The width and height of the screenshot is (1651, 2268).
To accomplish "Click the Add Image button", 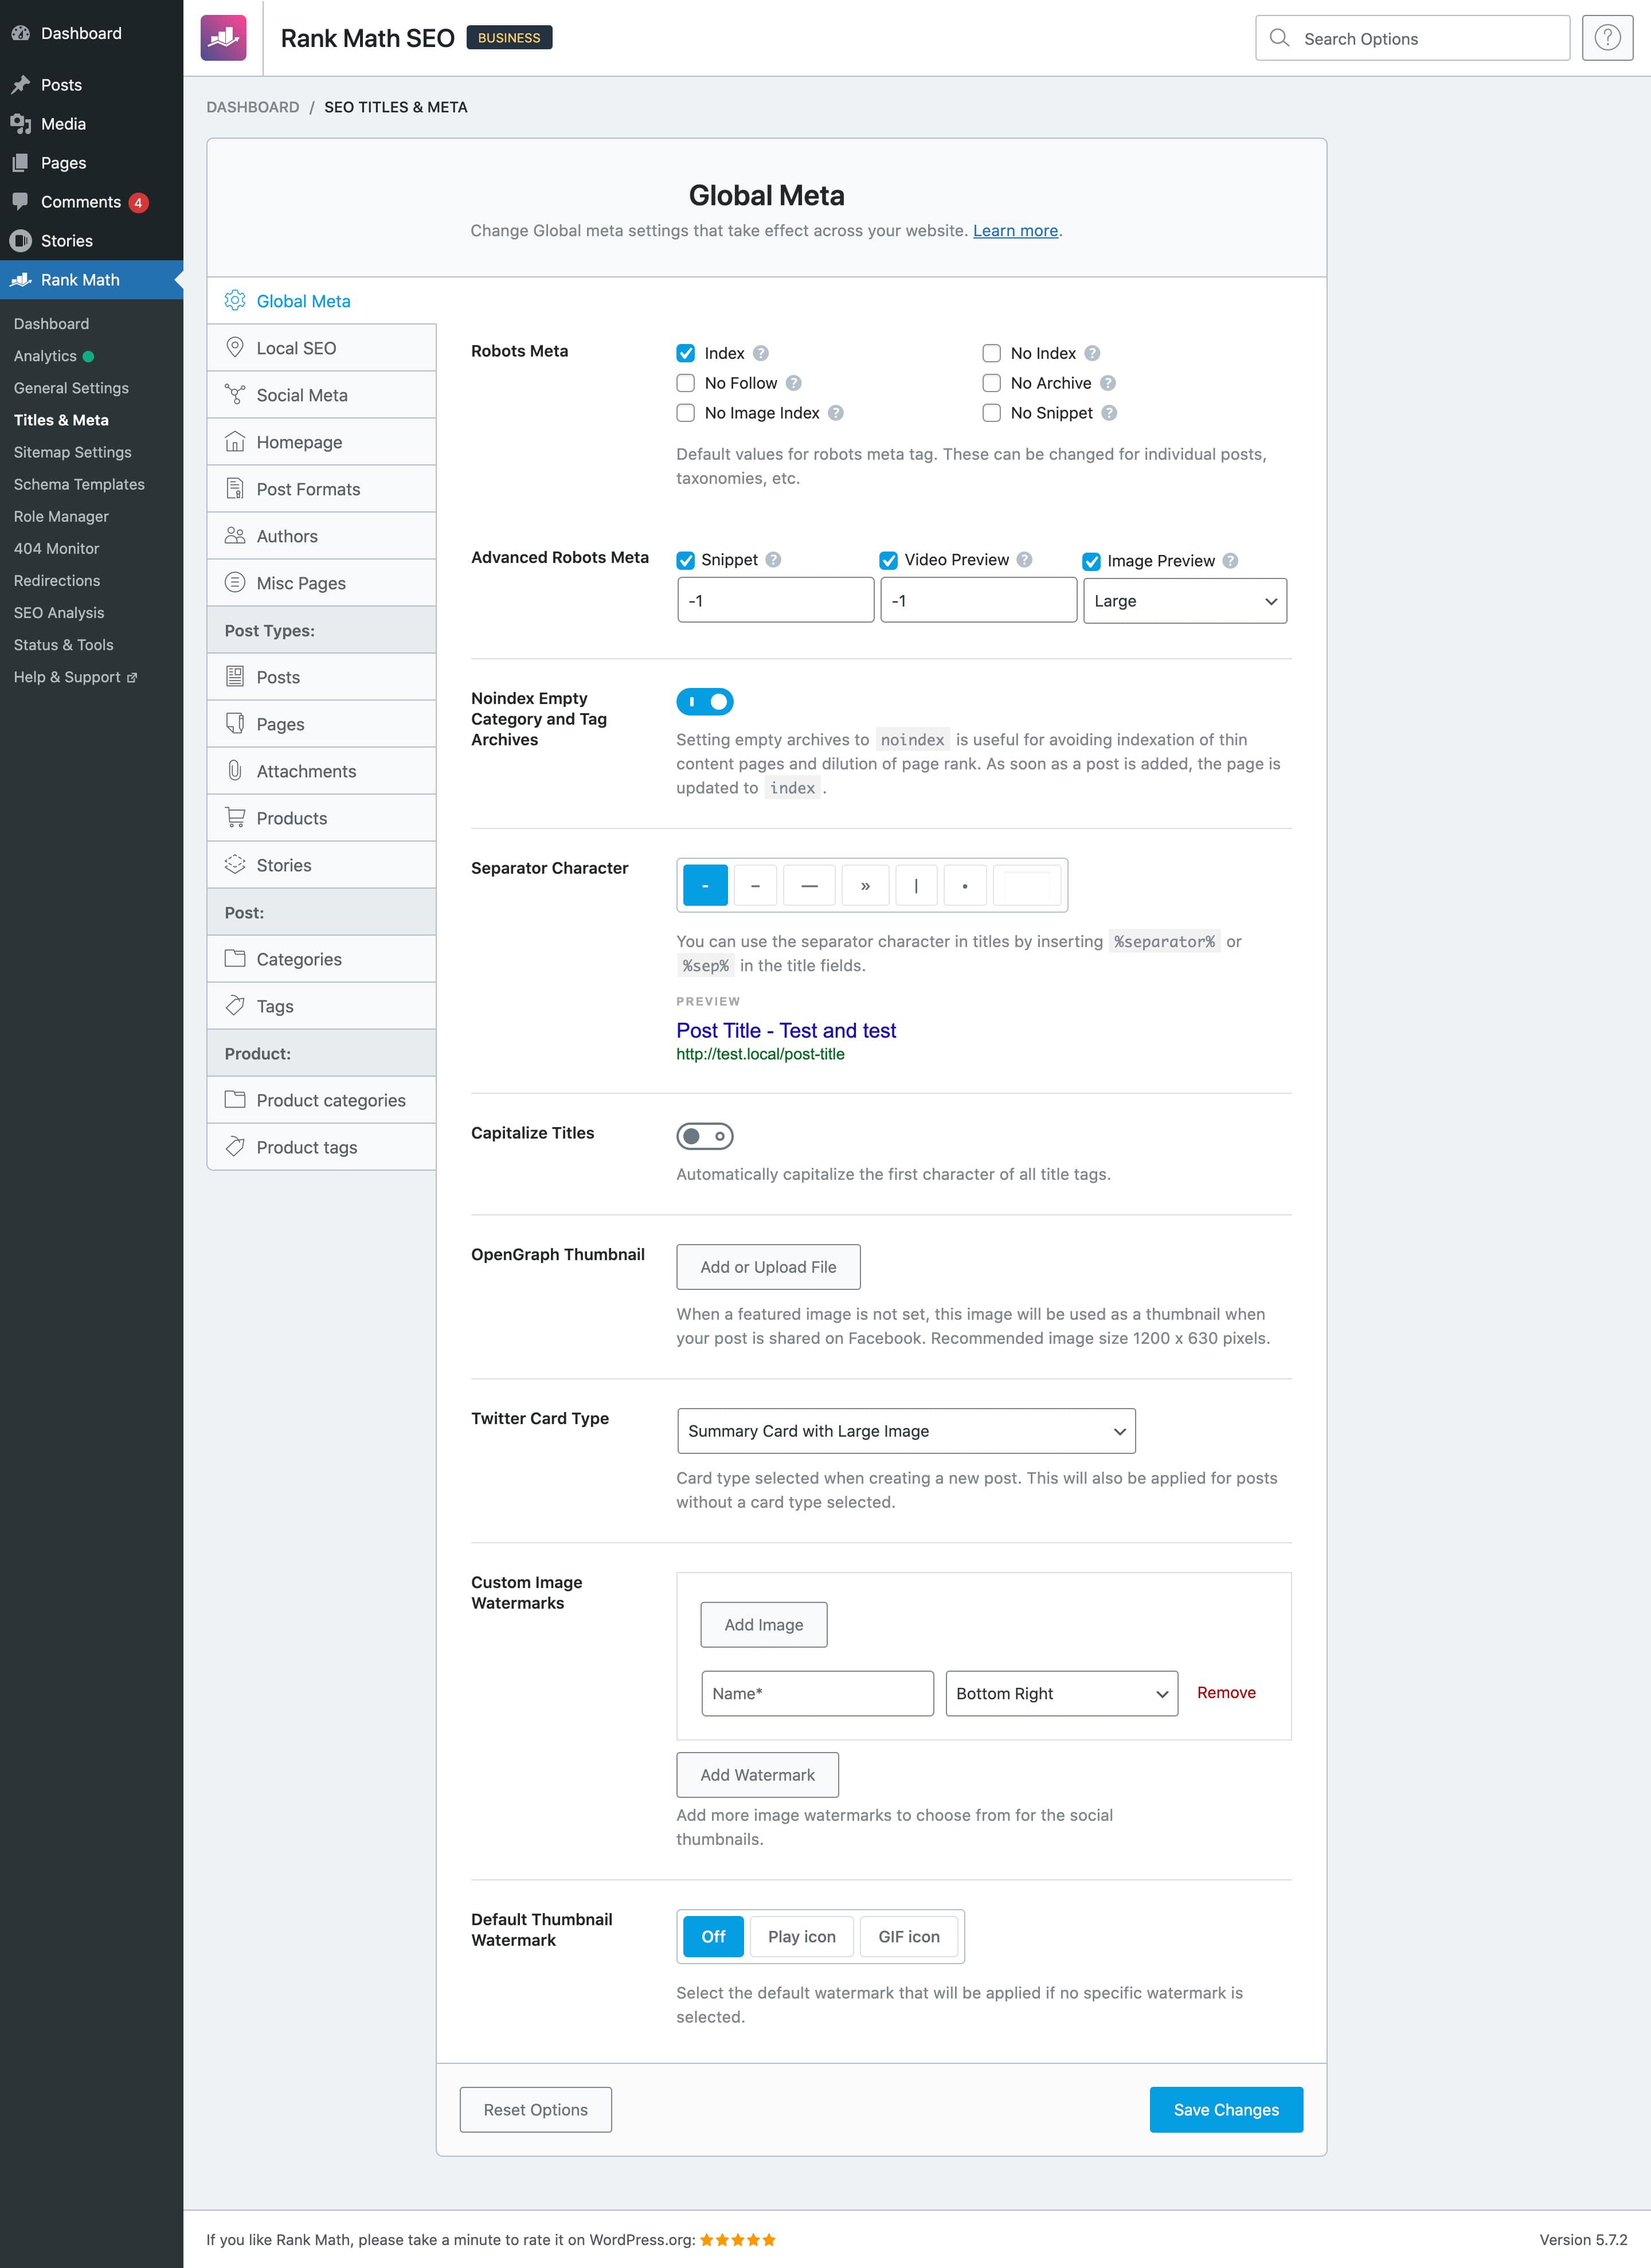I will tap(763, 1625).
